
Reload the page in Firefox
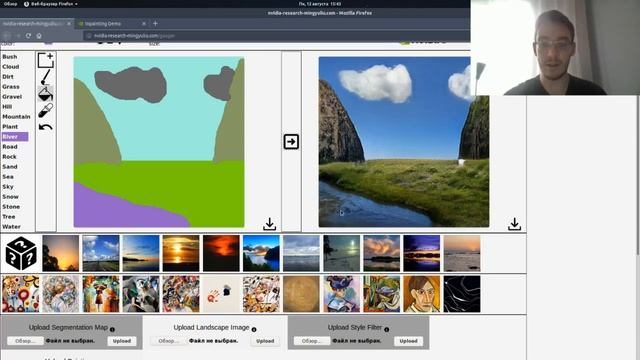(x=28, y=36)
